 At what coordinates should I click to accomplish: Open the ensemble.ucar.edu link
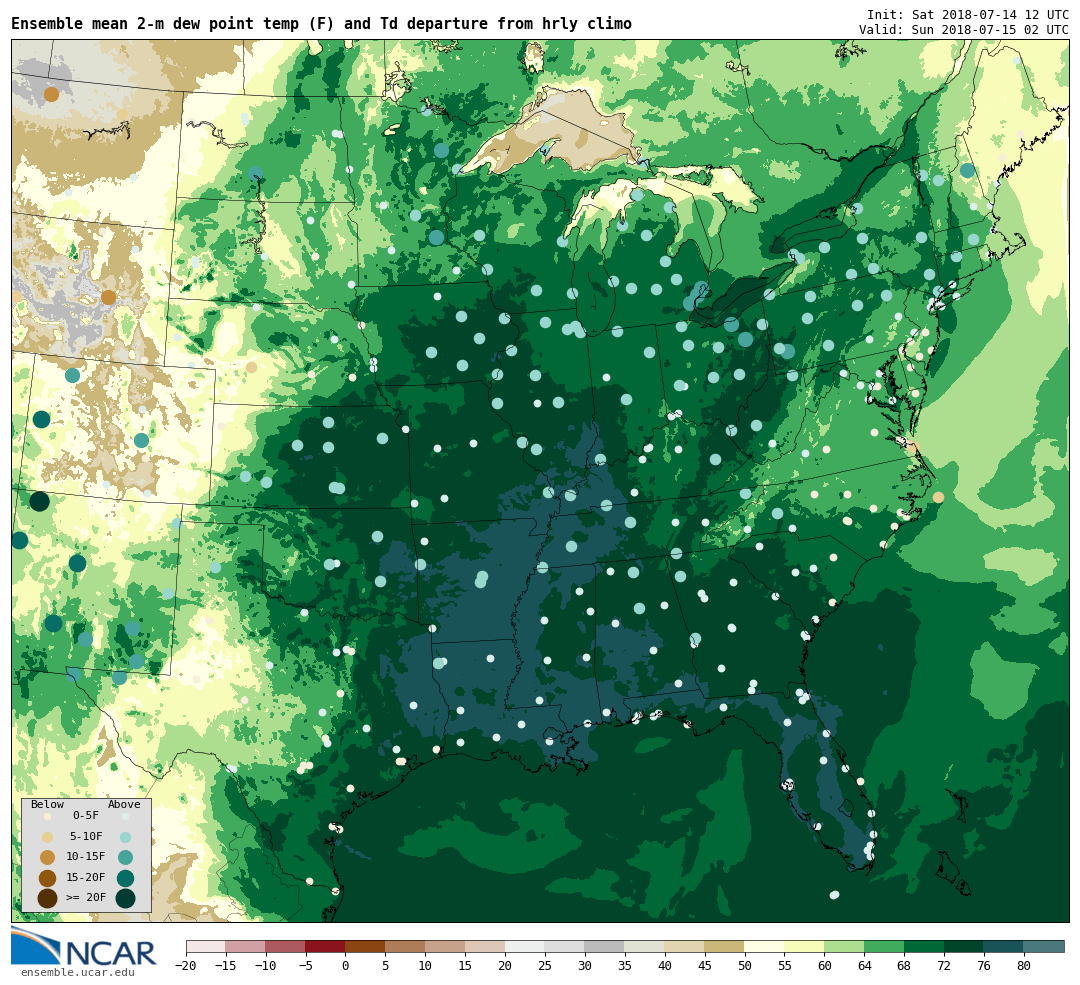point(77,972)
